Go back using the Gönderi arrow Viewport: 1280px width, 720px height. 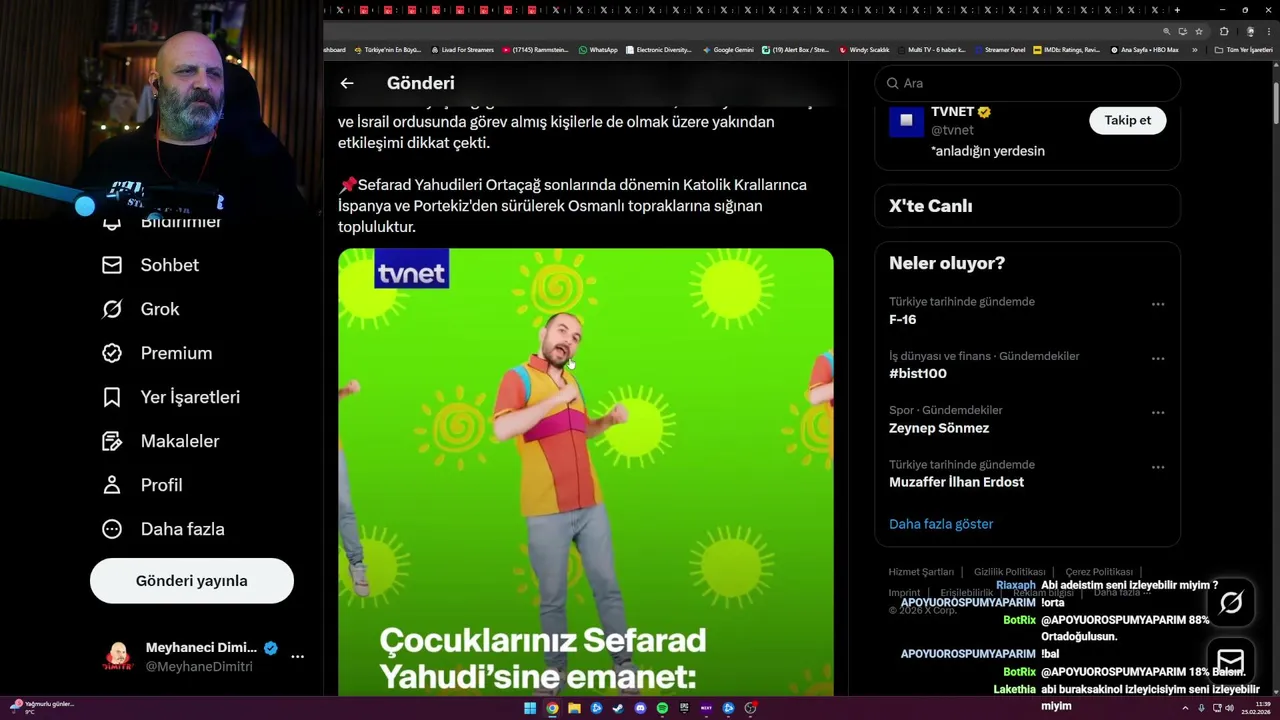click(347, 83)
